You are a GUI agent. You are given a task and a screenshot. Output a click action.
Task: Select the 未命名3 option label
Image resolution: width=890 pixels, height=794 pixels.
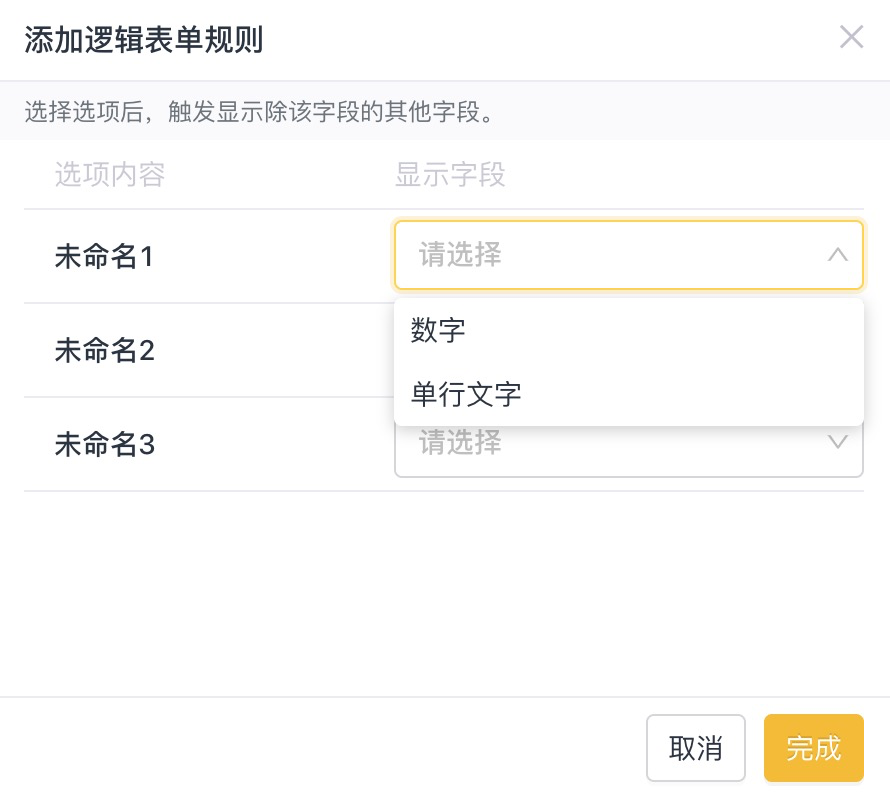click(x=104, y=445)
